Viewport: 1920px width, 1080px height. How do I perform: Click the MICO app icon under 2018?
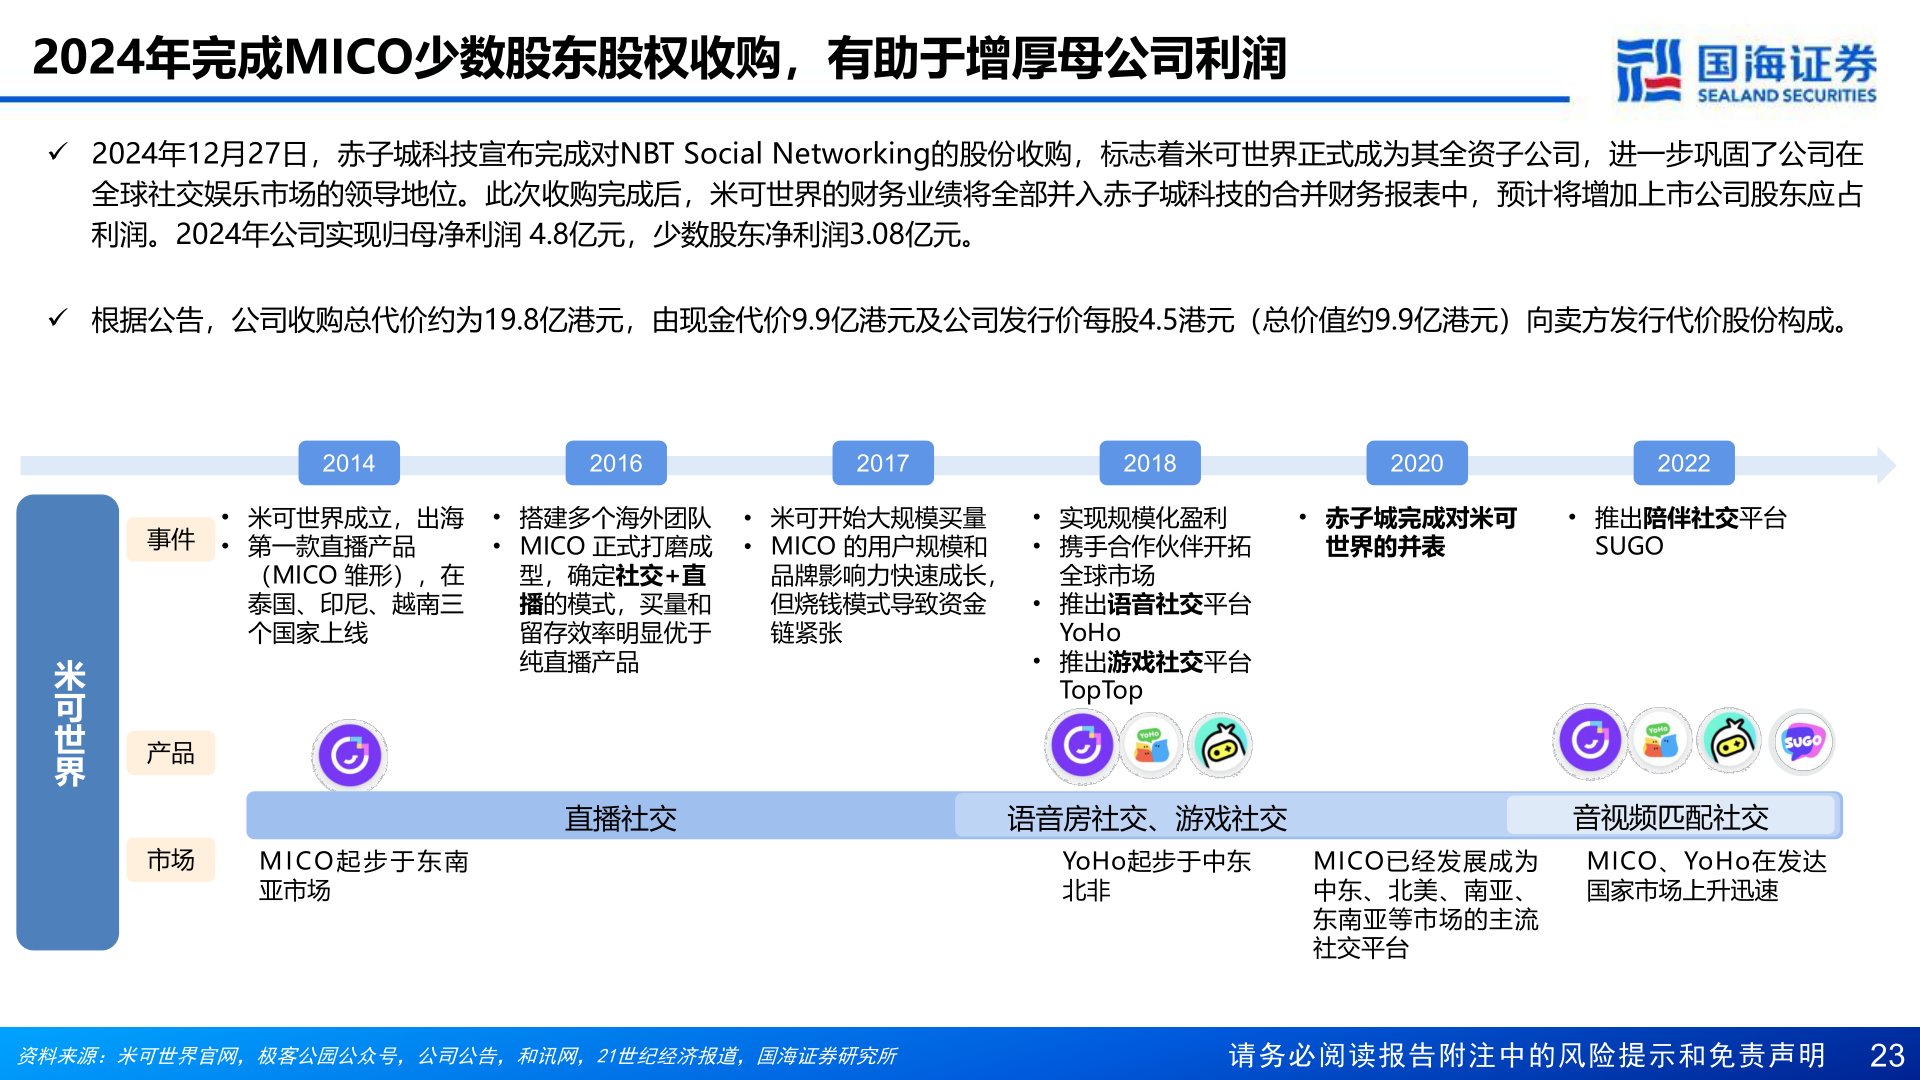tap(1082, 745)
